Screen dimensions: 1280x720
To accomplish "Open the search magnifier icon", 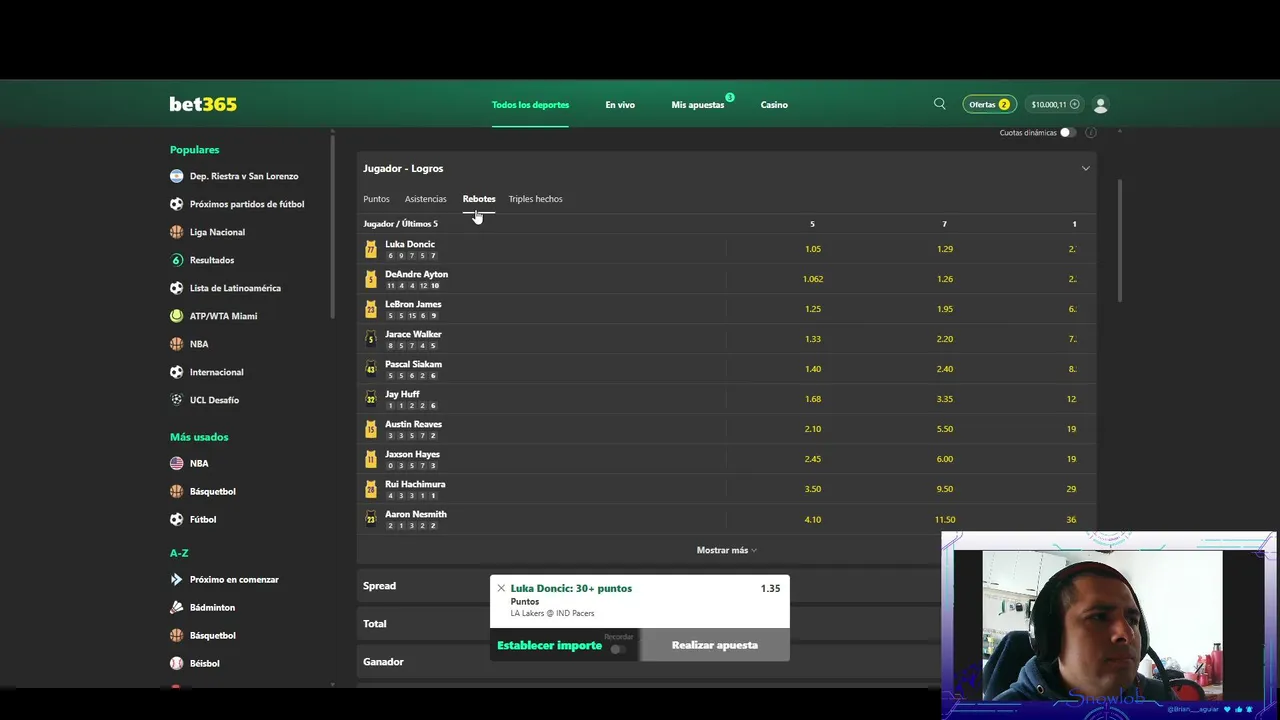I will pyautogui.click(x=939, y=104).
